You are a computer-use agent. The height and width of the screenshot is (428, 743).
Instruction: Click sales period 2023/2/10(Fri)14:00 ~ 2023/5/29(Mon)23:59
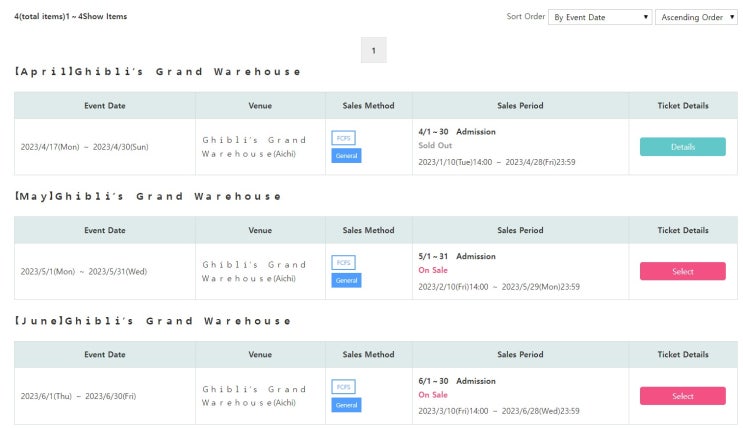[x=499, y=287]
